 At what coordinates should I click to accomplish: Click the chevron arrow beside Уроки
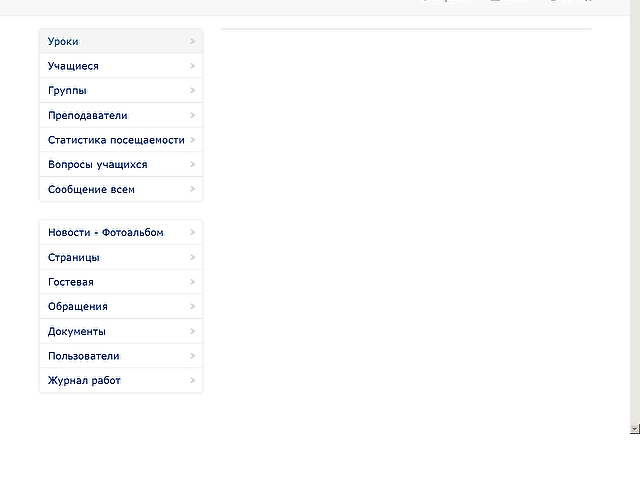(192, 42)
